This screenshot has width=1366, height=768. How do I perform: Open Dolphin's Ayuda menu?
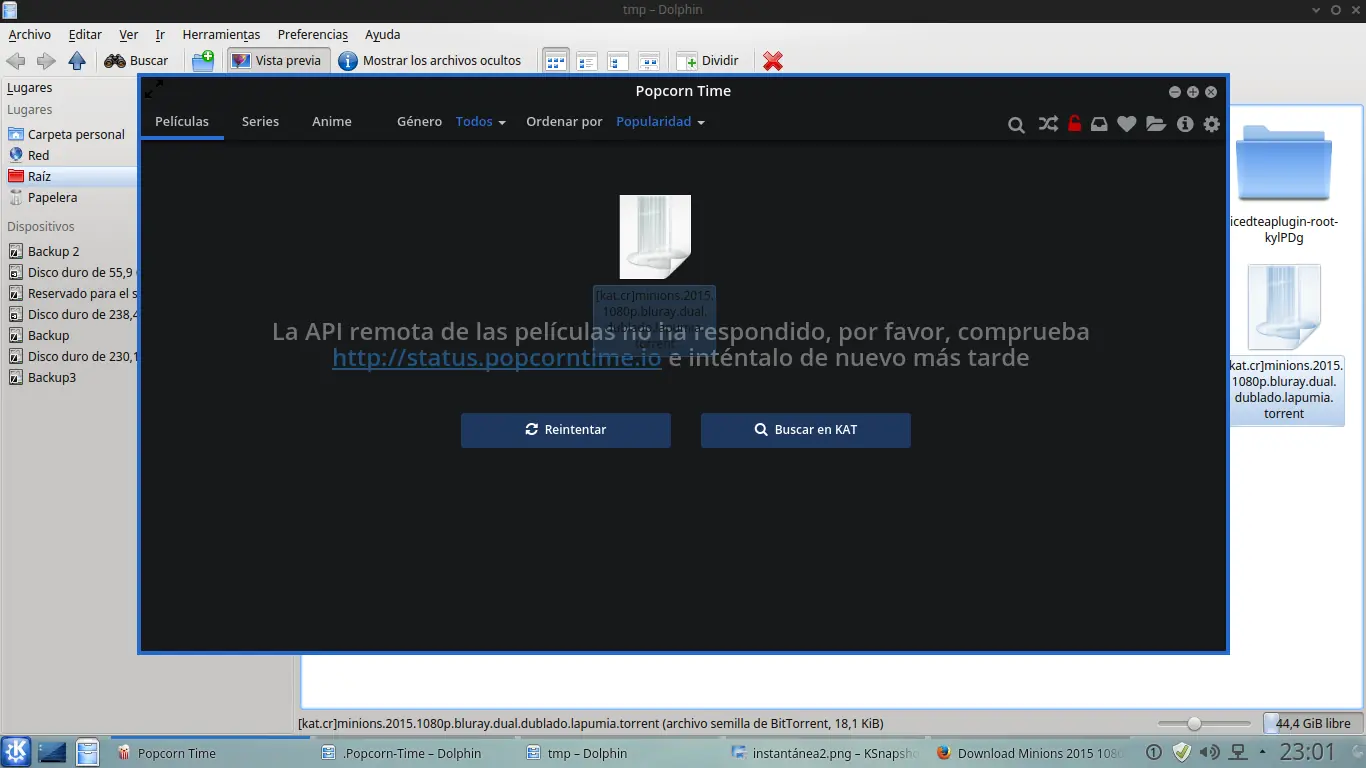point(383,34)
